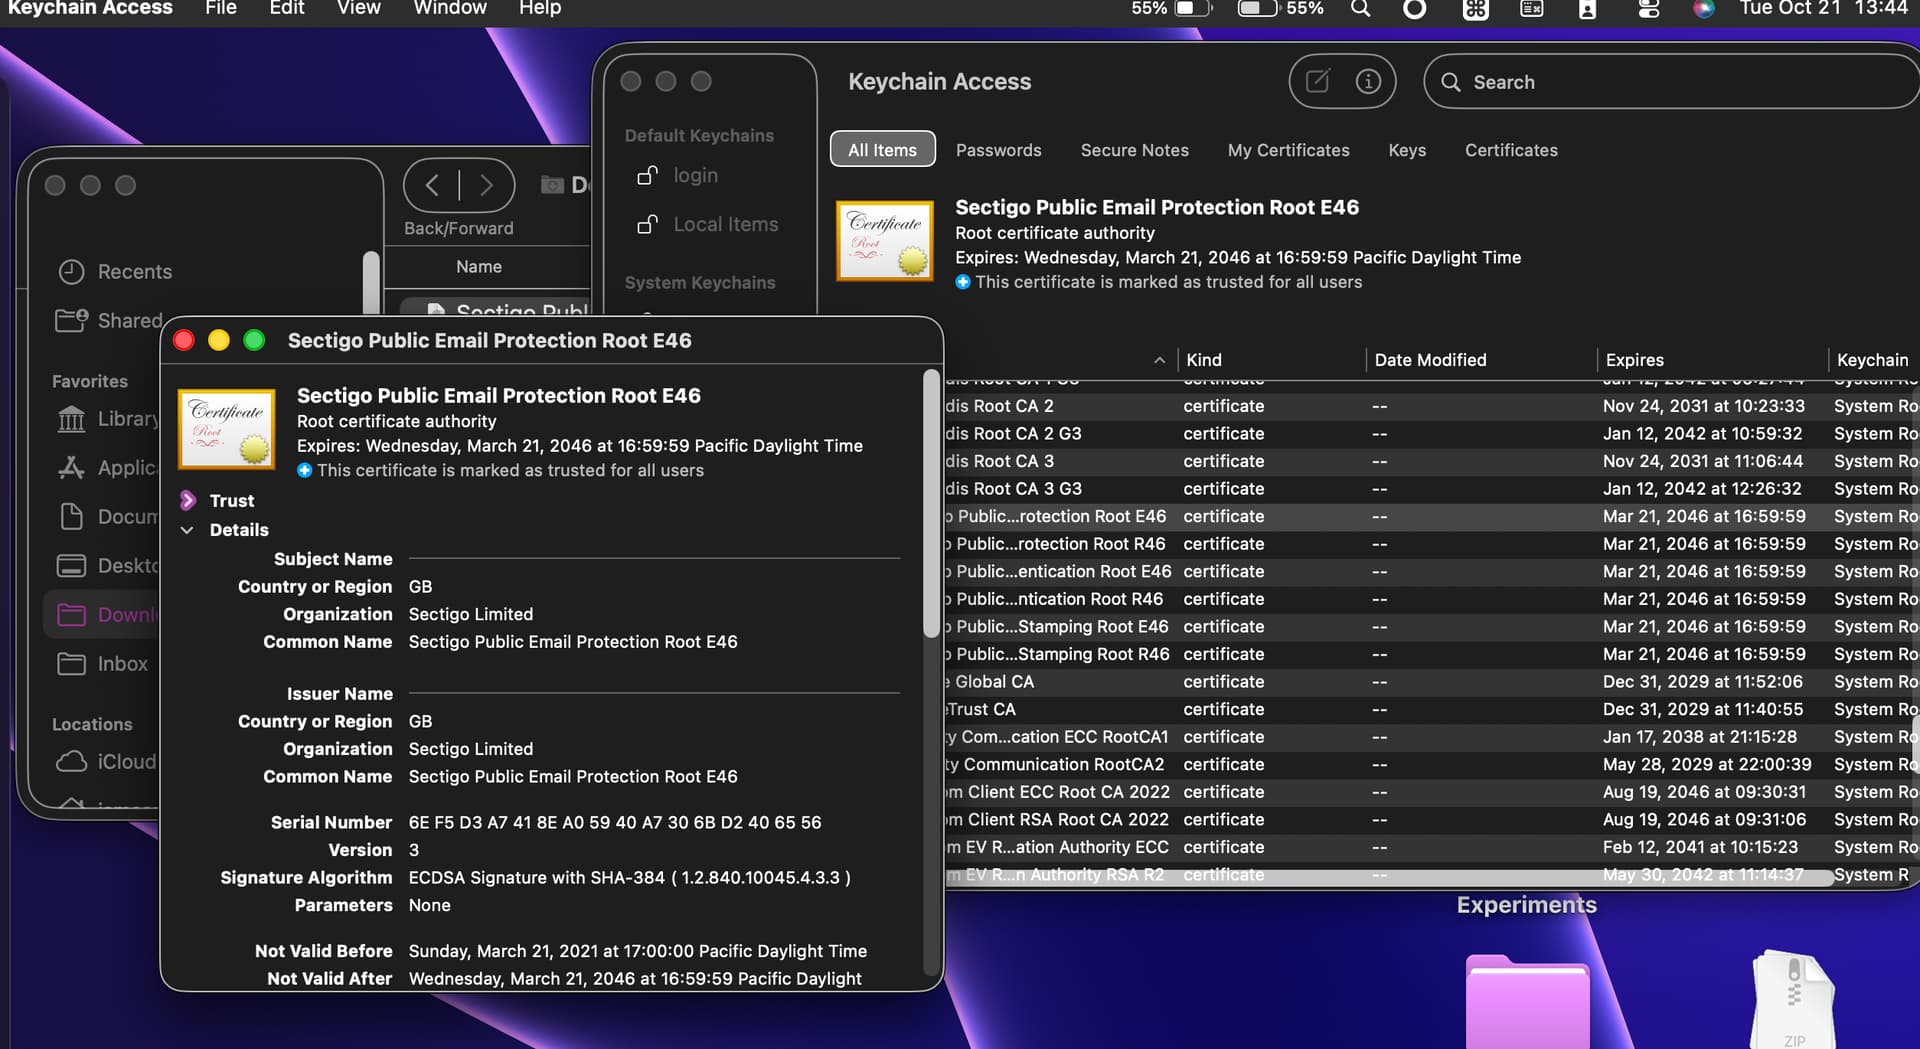
Task: Open the Edit menu
Action: click(286, 9)
